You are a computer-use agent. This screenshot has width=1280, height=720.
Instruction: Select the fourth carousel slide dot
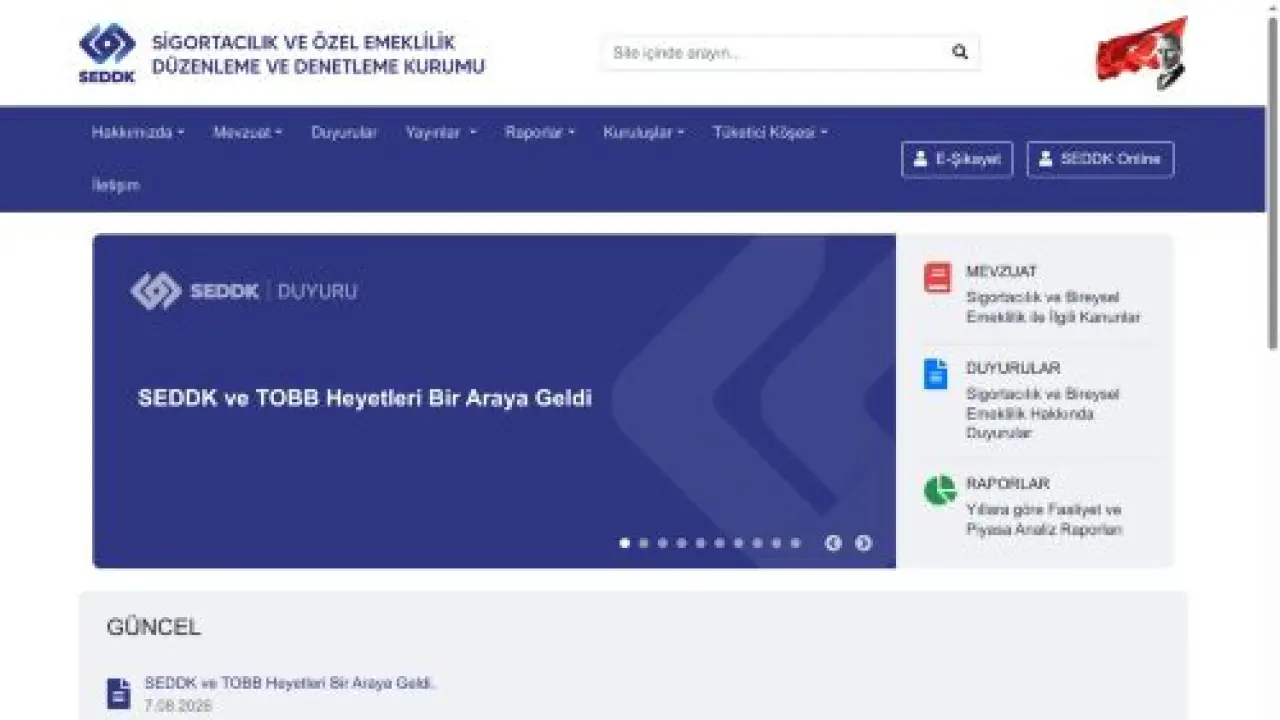(682, 543)
